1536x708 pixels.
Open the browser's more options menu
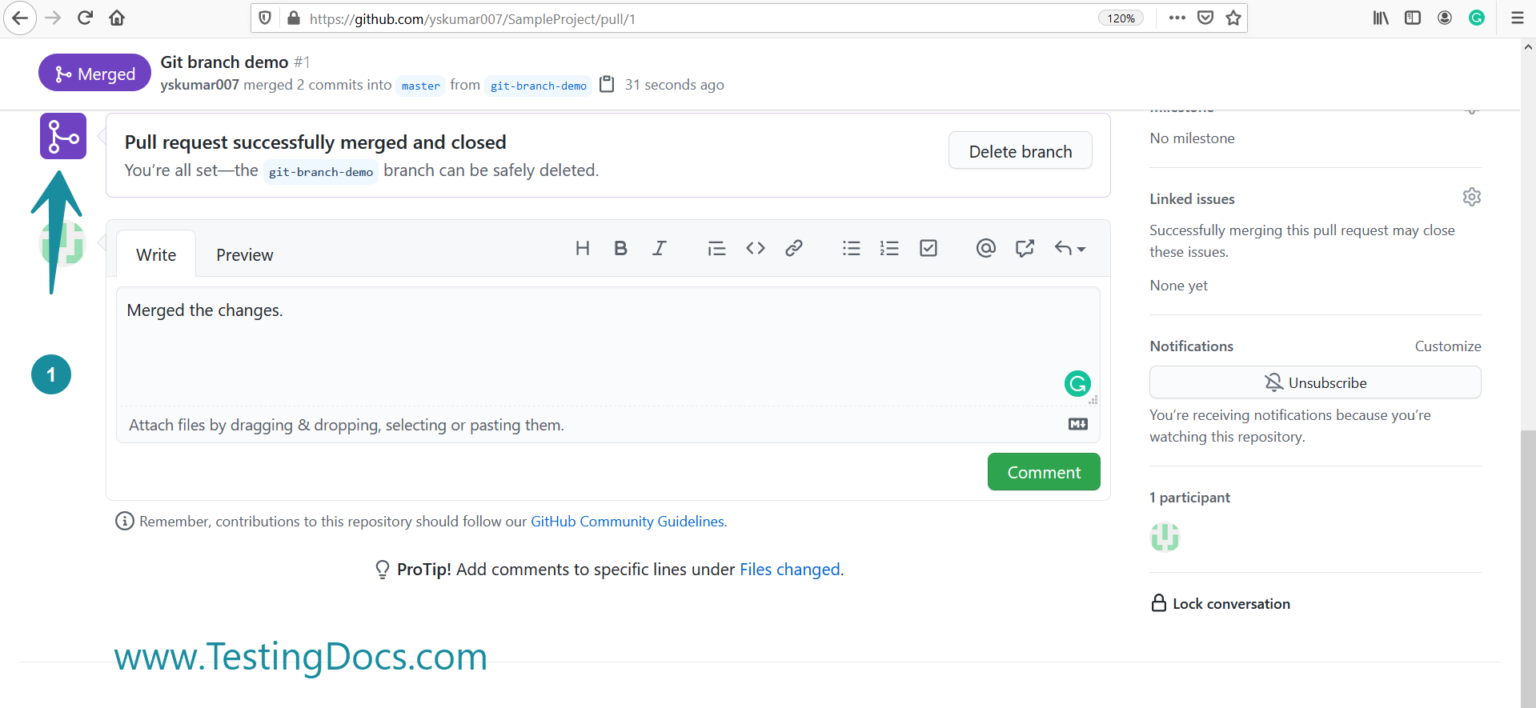[1177, 17]
